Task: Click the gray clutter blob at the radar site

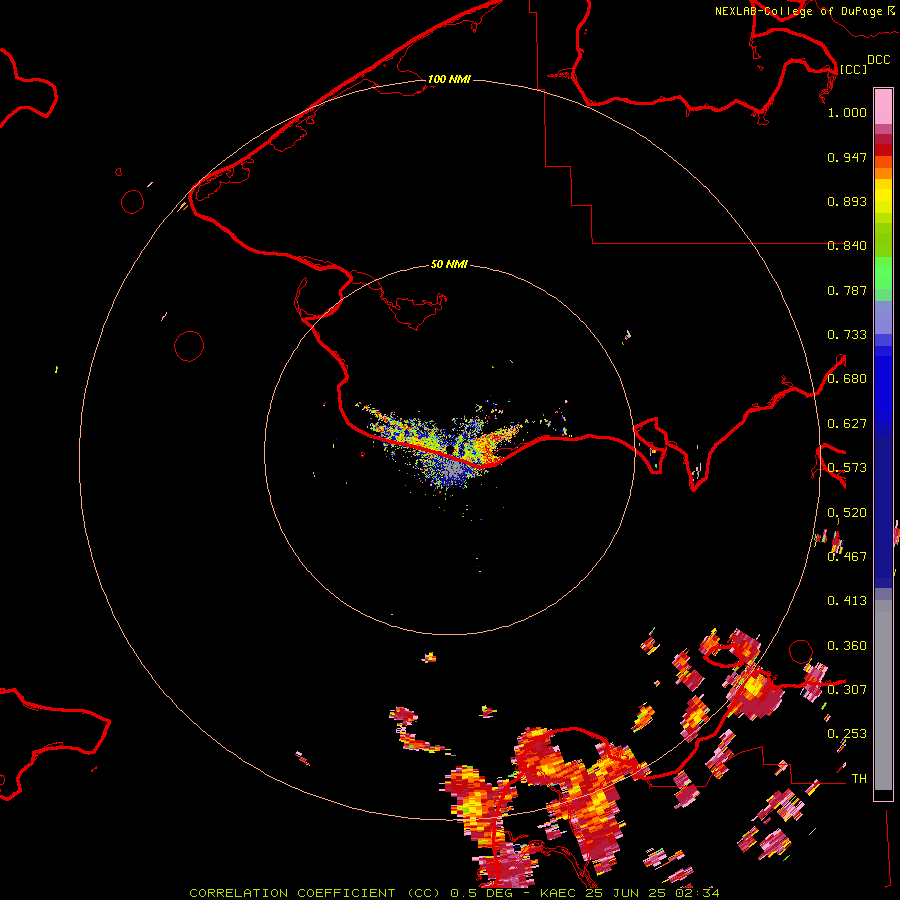Action: point(453,471)
